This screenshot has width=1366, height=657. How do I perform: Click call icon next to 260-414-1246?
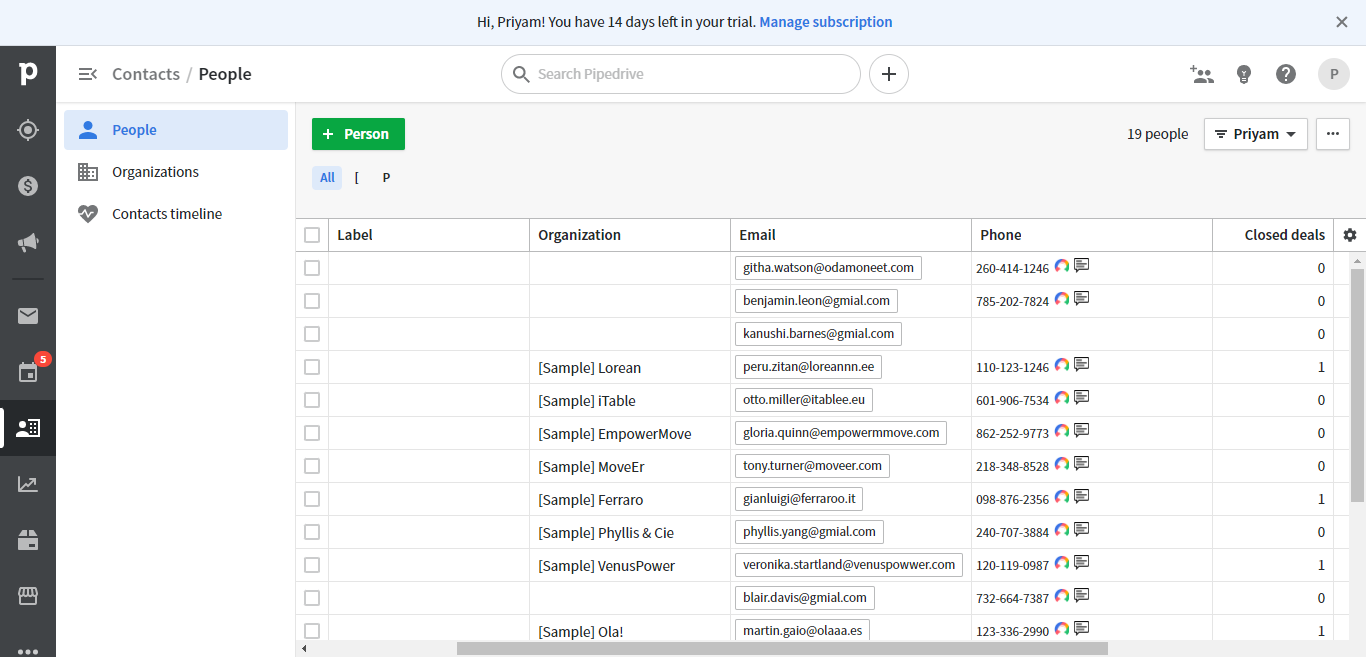pos(1062,266)
